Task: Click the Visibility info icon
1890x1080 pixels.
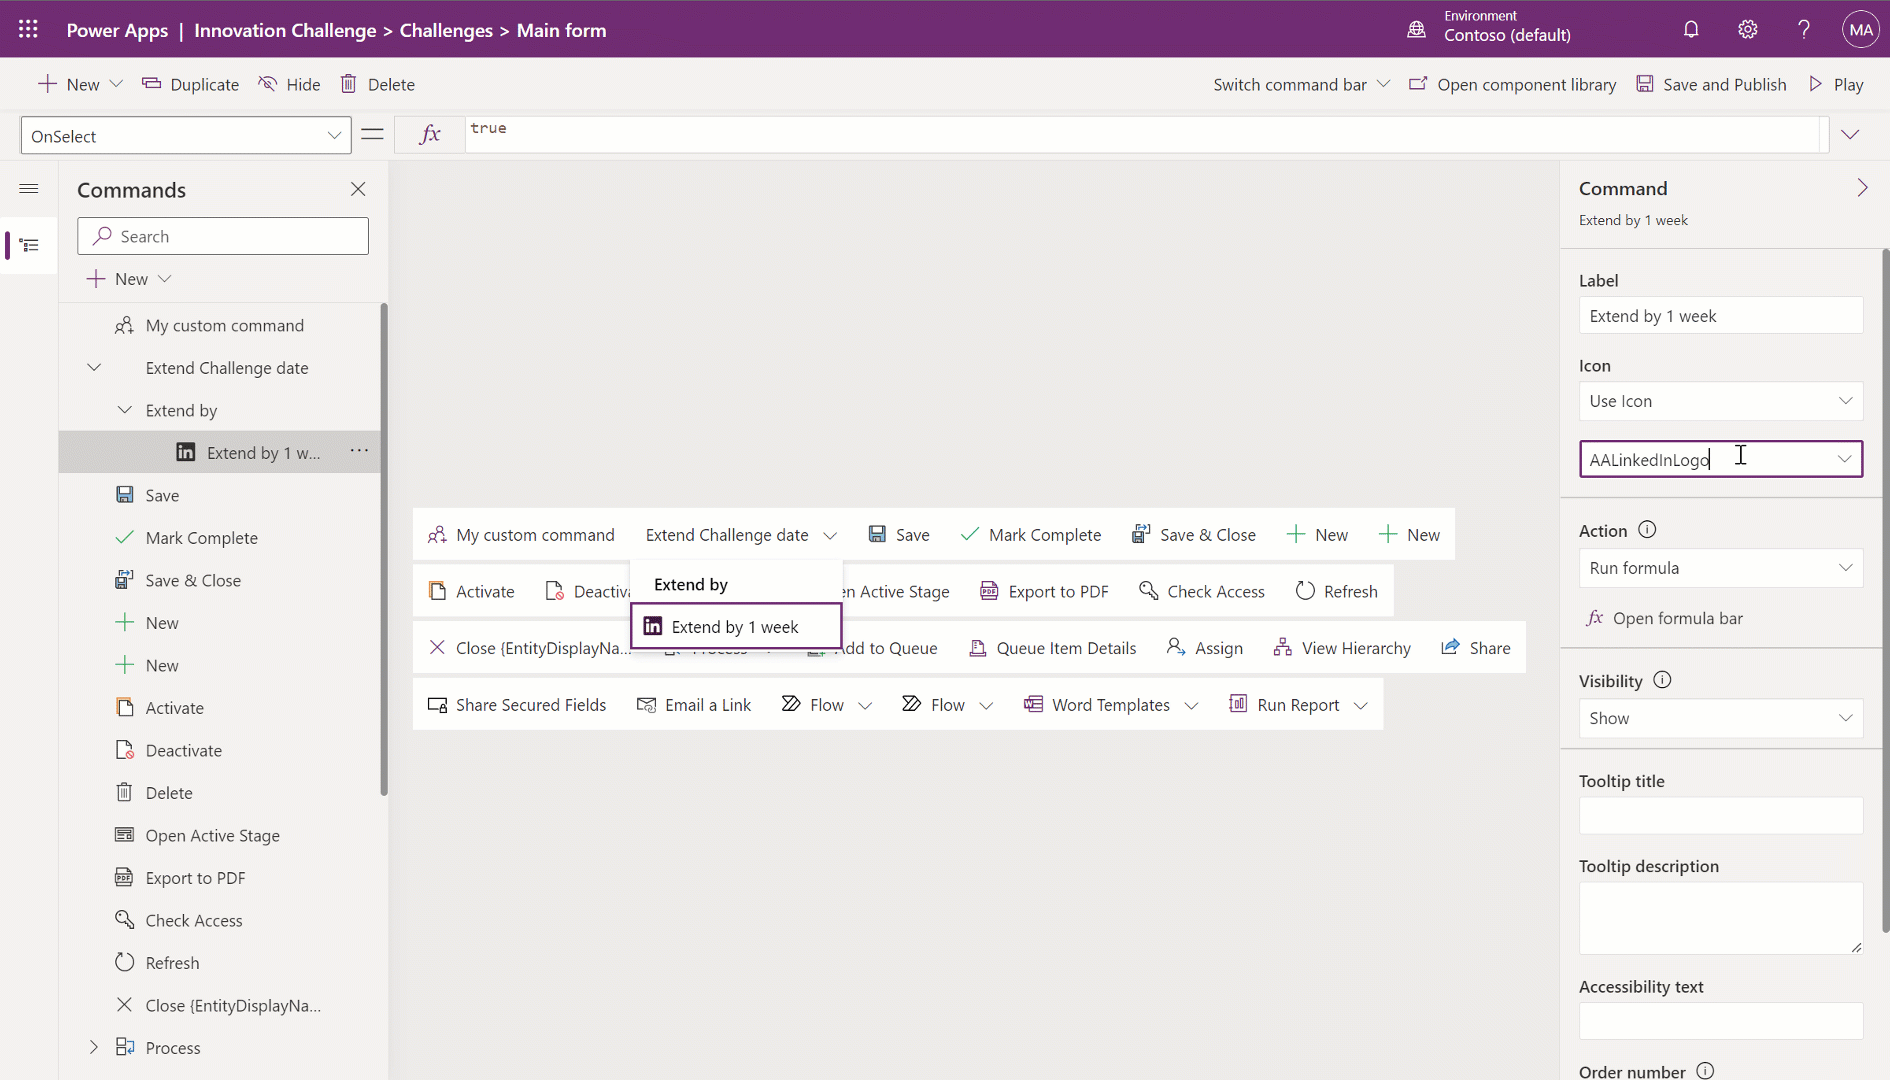Action: coord(1662,680)
